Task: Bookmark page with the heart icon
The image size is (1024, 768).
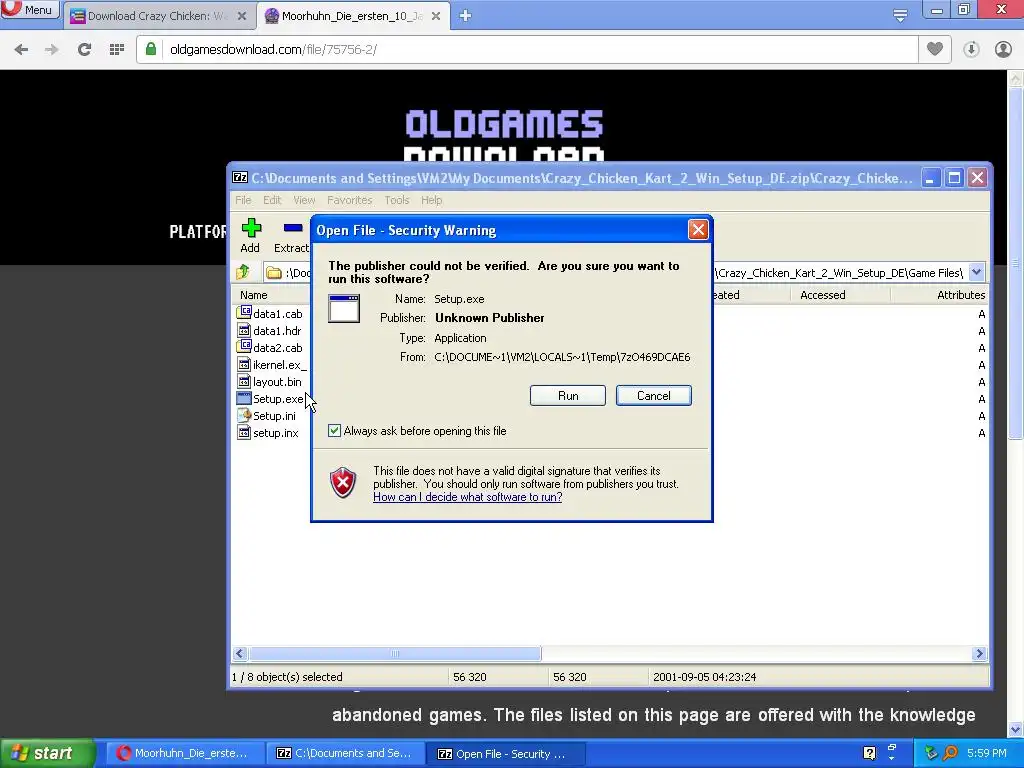Action: point(935,49)
